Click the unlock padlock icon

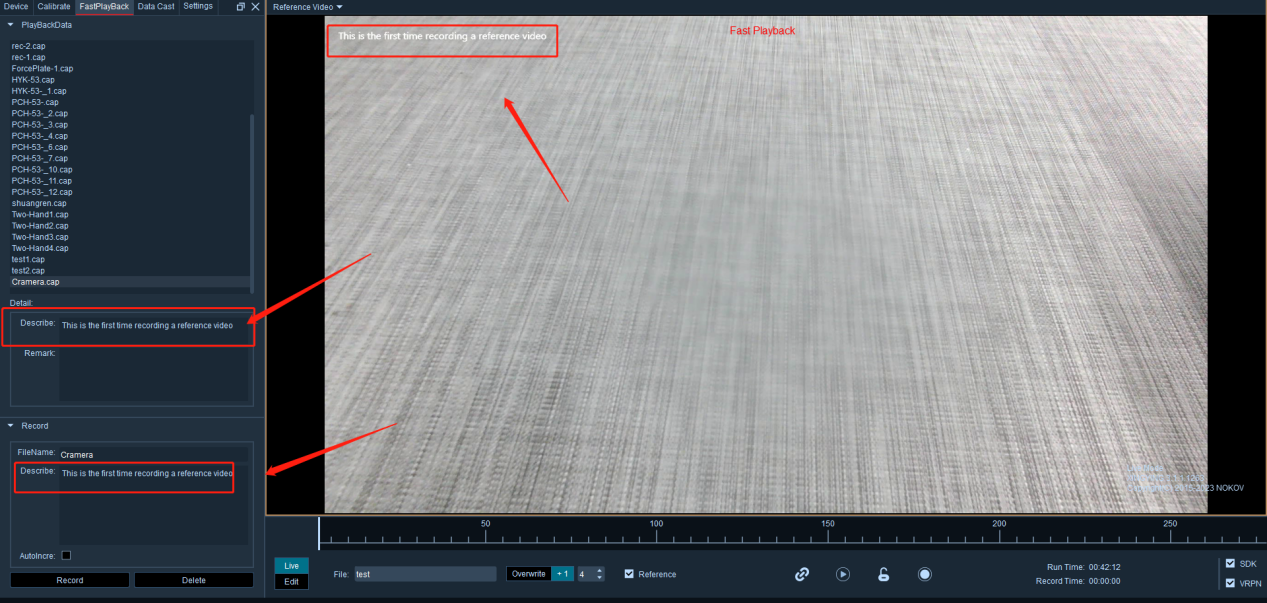click(883, 574)
